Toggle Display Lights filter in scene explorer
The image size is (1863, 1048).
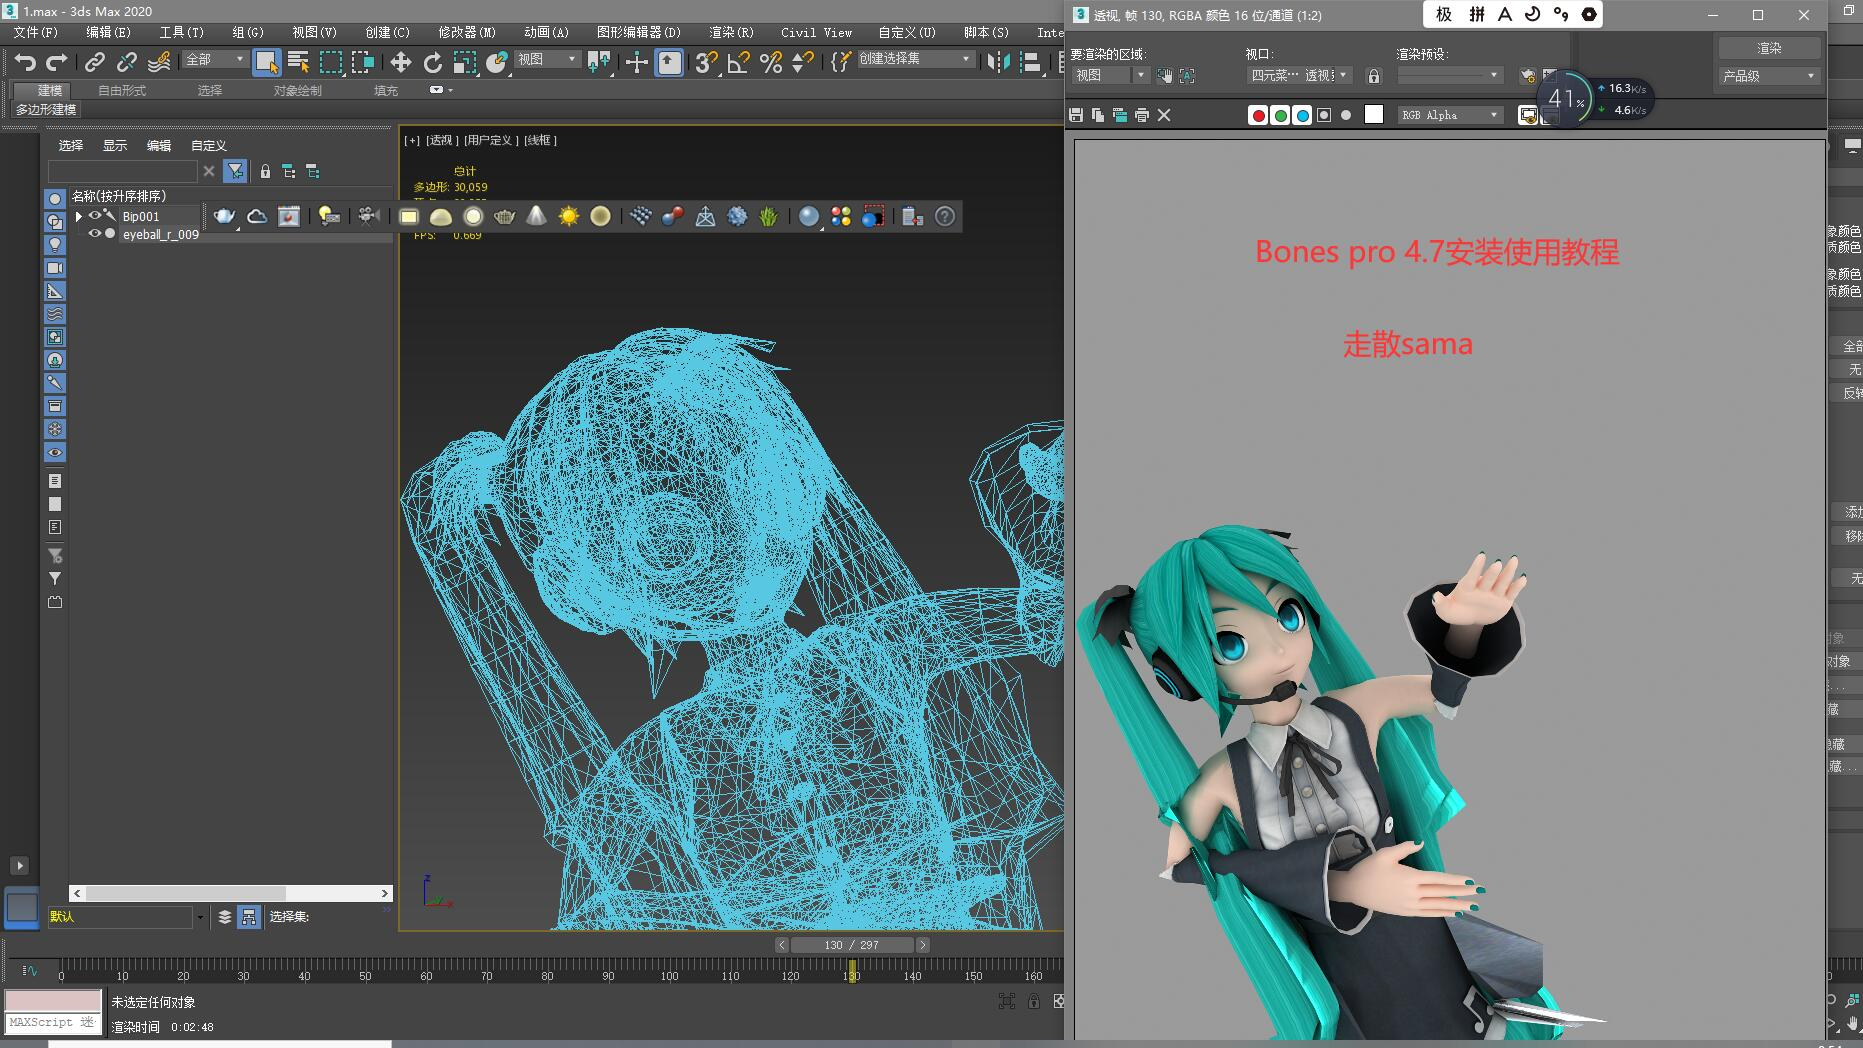click(x=55, y=244)
